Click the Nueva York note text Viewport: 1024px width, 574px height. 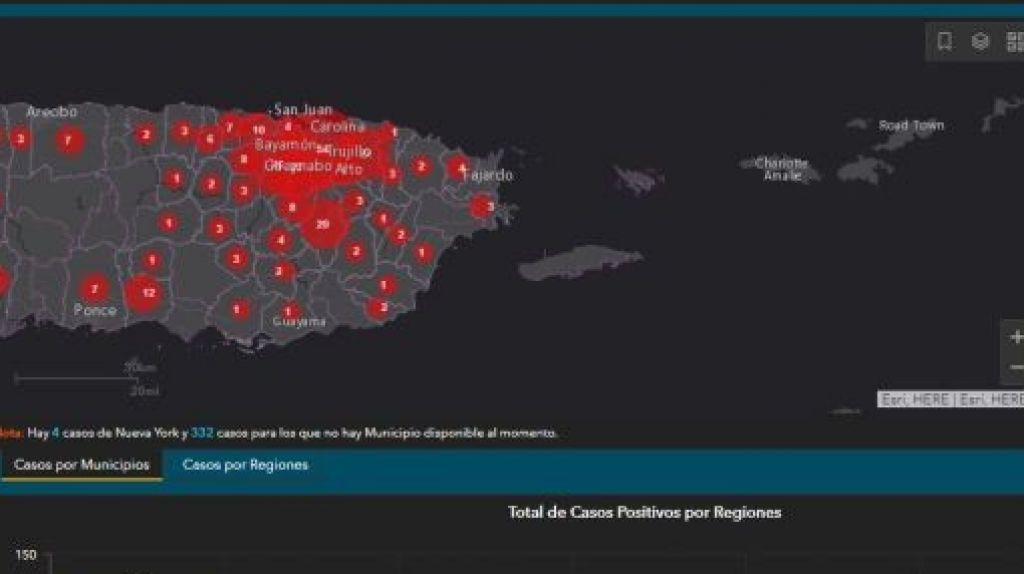[x=147, y=433]
